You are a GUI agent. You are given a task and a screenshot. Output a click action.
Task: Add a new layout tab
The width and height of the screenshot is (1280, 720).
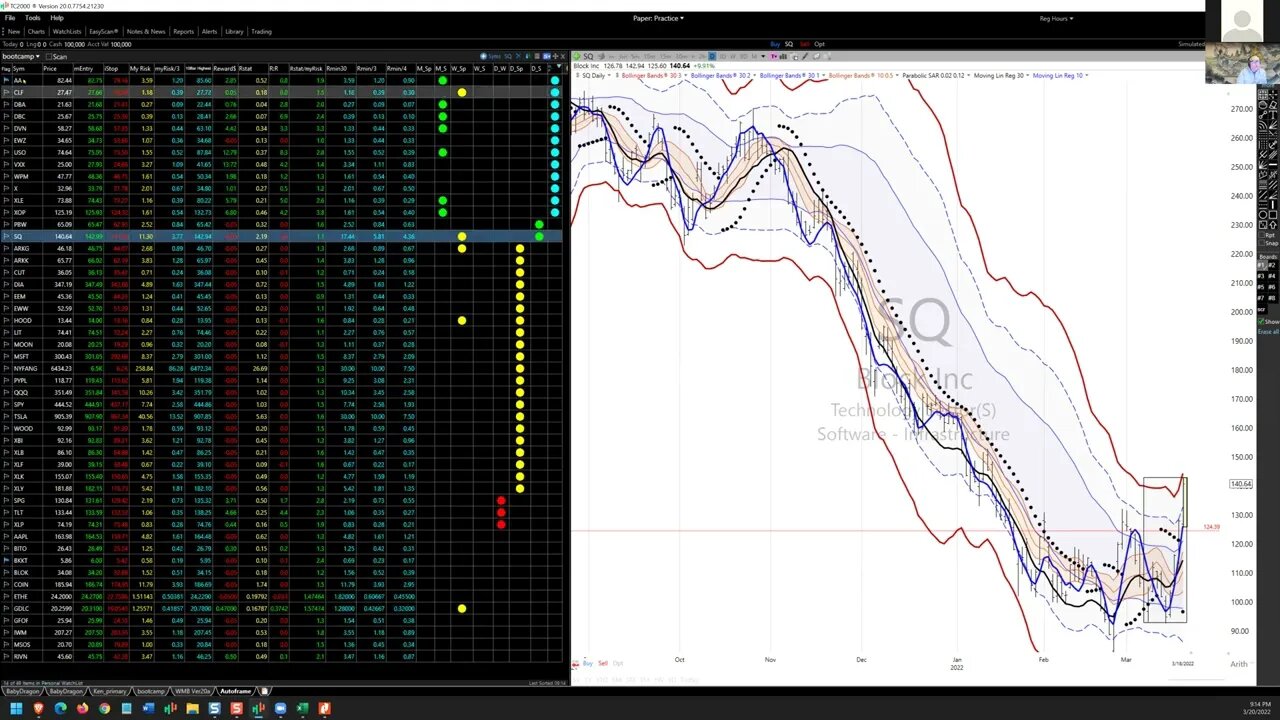pyautogui.click(x=263, y=691)
